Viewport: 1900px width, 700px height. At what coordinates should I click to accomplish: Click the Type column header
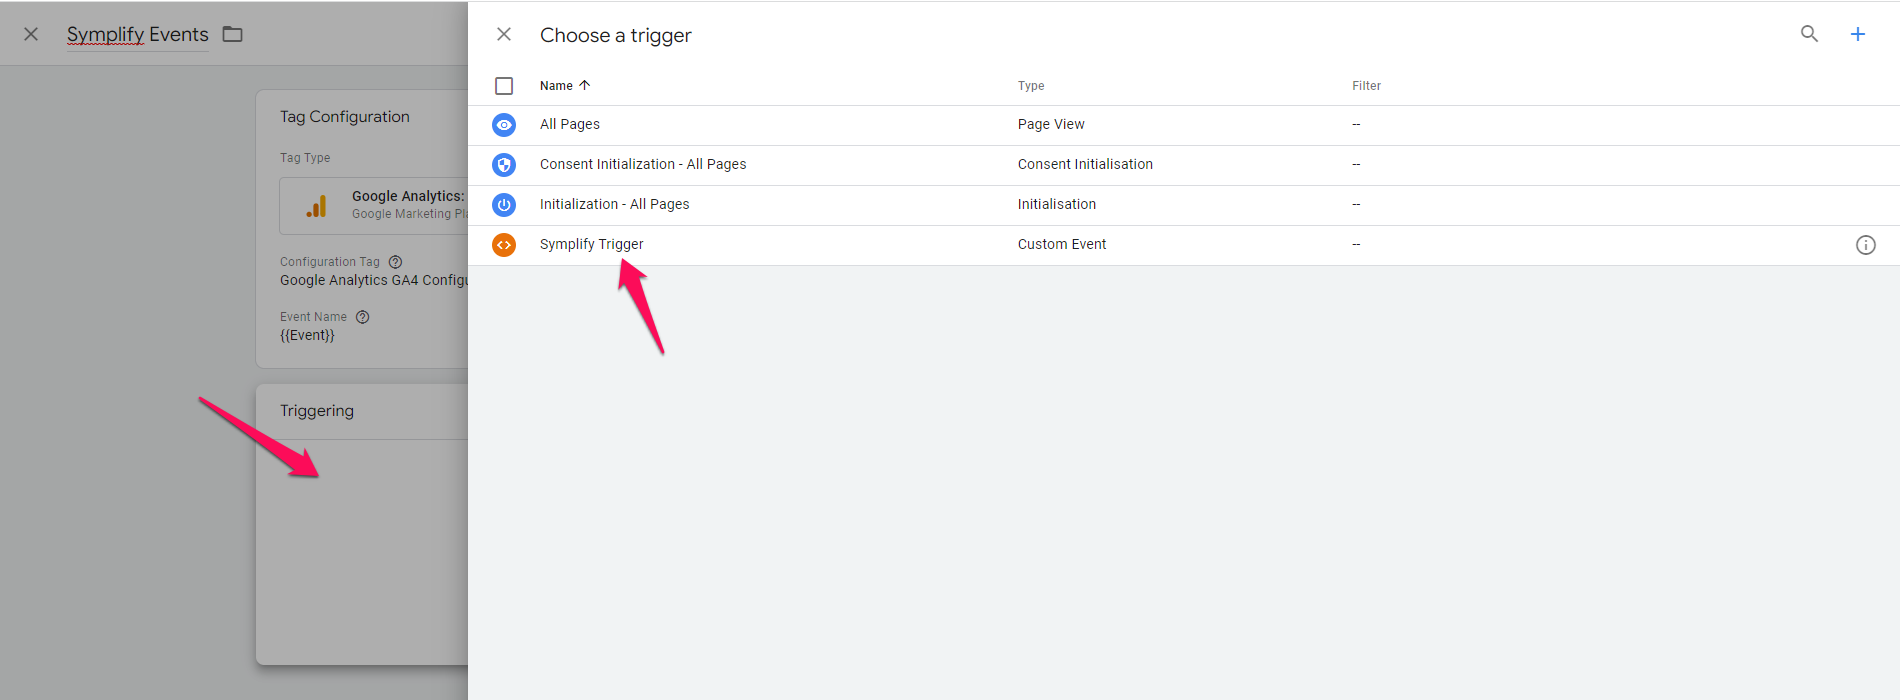click(1031, 86)
